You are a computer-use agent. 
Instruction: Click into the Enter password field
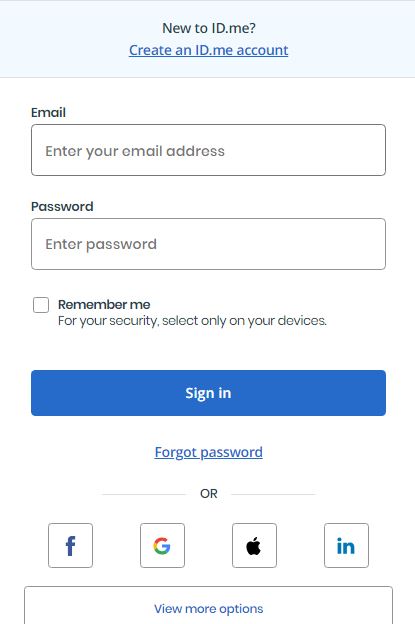tap(208, 244)
